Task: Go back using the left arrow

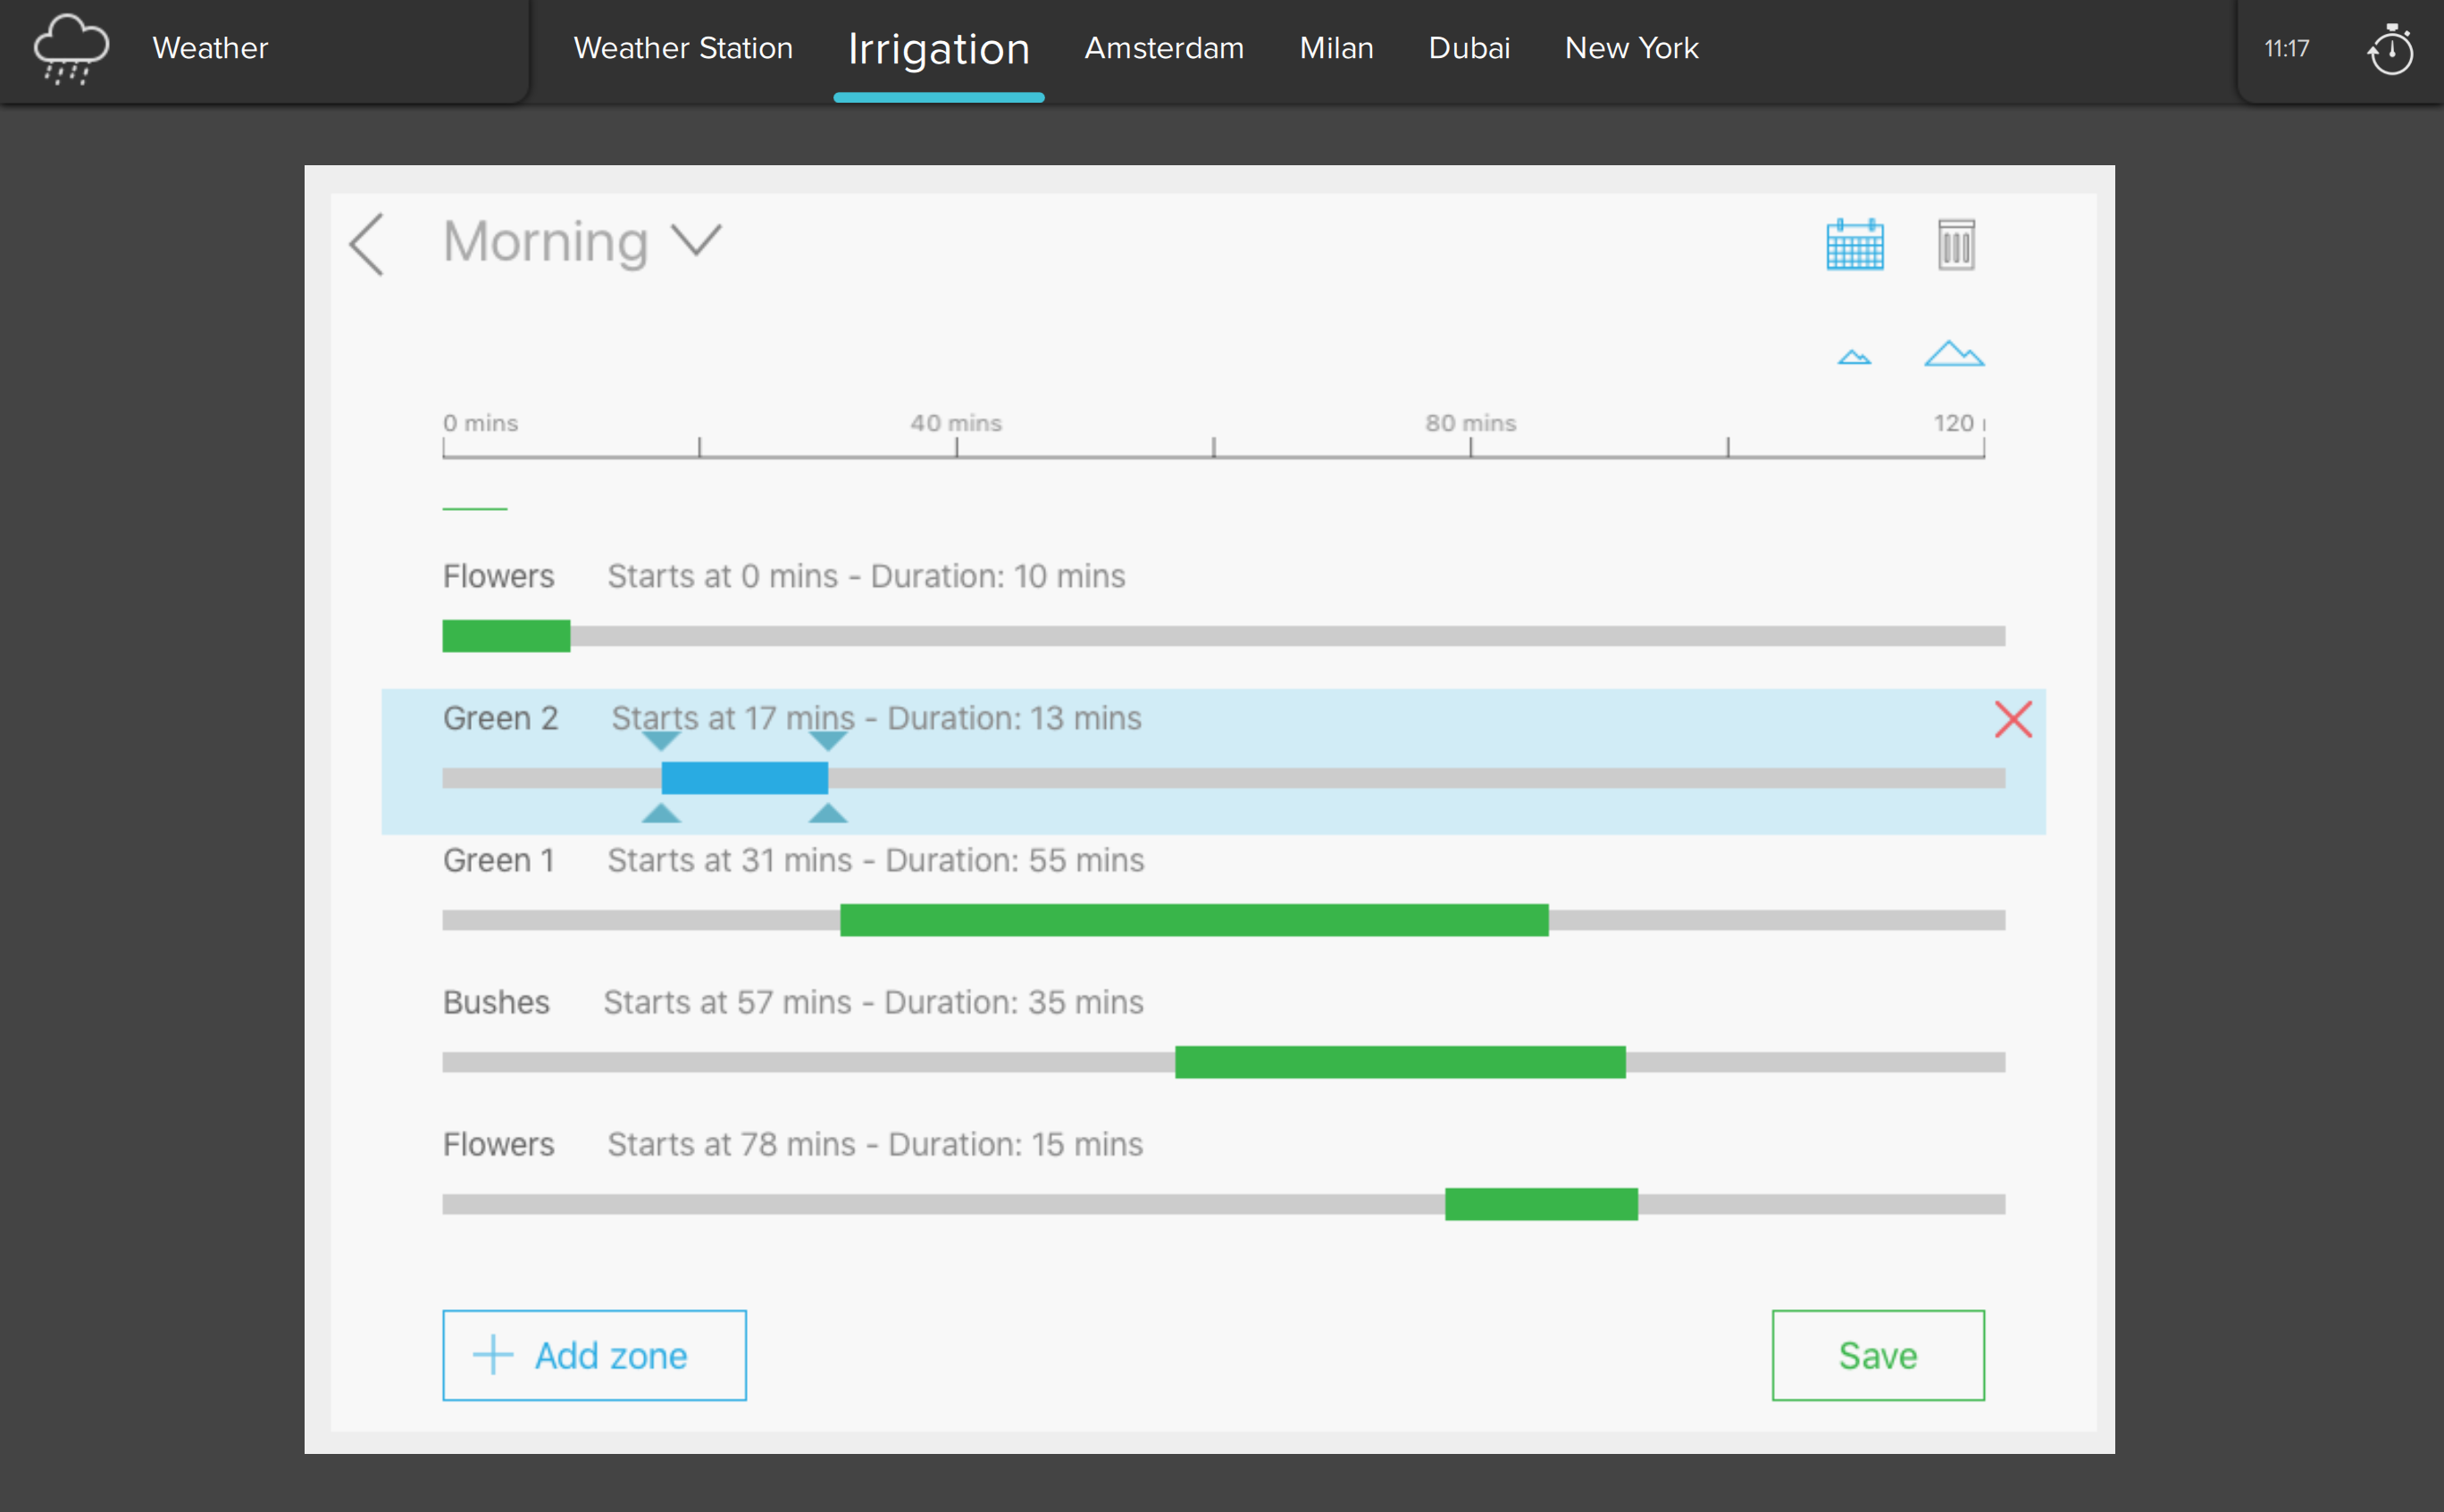Action: 367,244
